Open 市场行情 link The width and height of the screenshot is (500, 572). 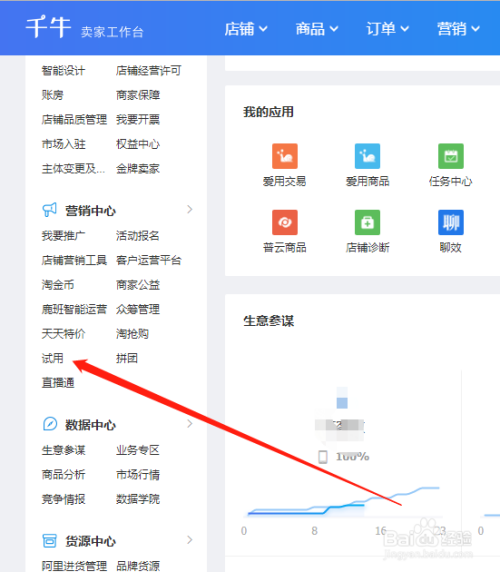pos(138,475)
